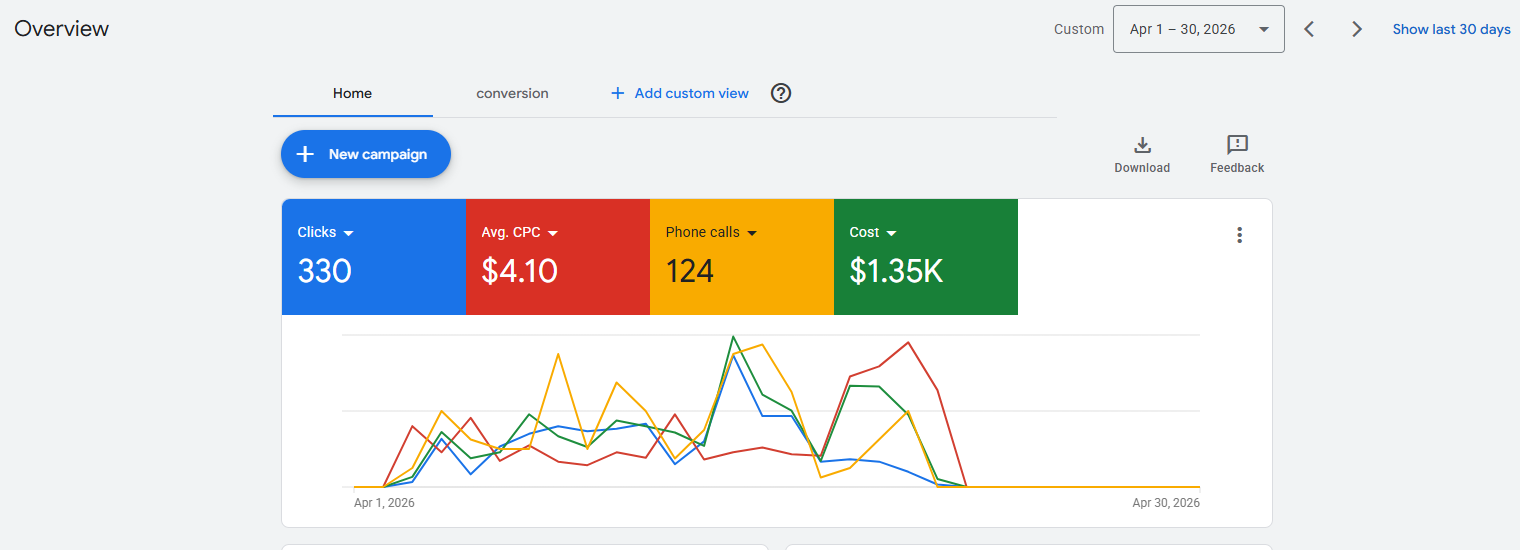
Task: Switch to the Home tab
Action: tap(352, 93)
